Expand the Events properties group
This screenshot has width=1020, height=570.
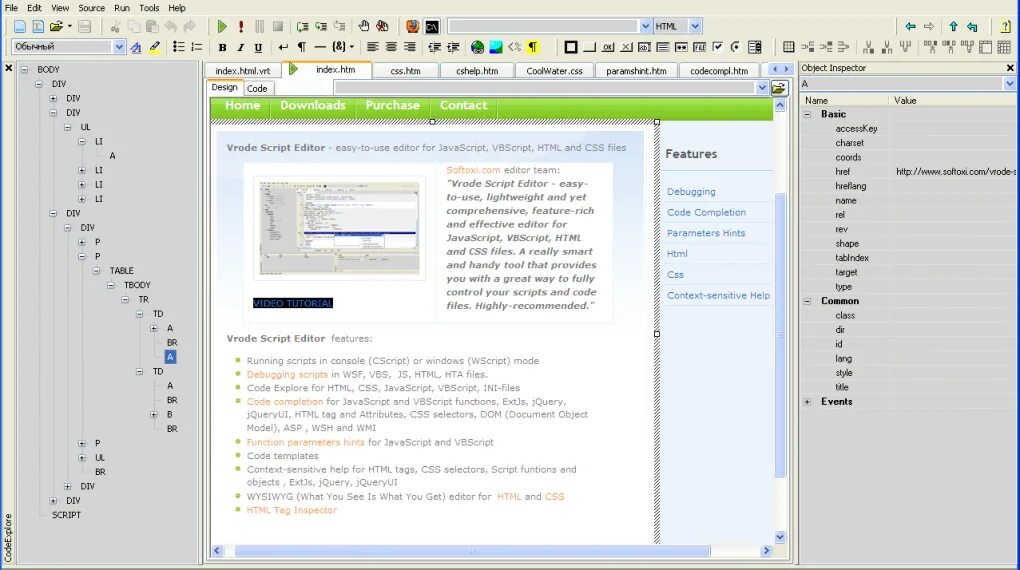[807, 402]
